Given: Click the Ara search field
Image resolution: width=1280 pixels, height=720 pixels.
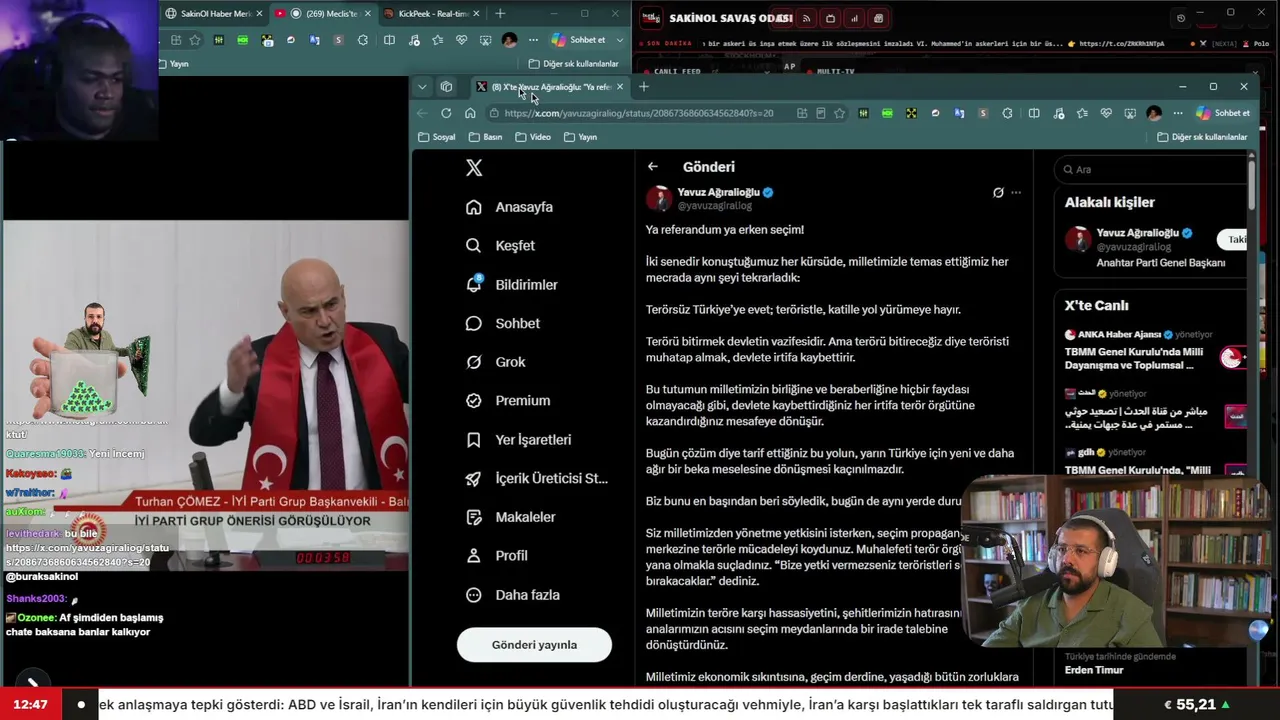Looking at the screenshot, I should 1150,170.
